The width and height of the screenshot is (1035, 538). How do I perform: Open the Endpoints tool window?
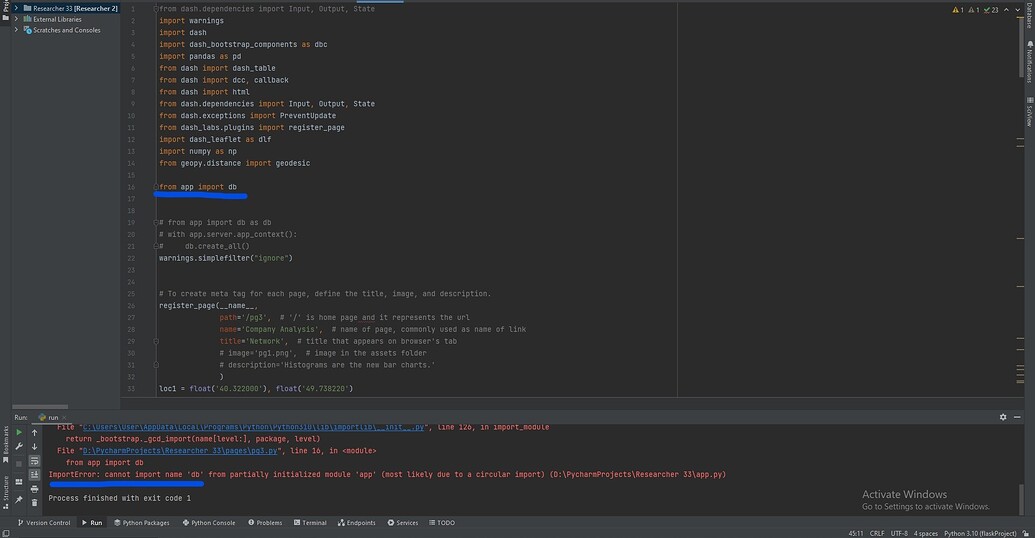pyautogui.click(x=356, y=523)
